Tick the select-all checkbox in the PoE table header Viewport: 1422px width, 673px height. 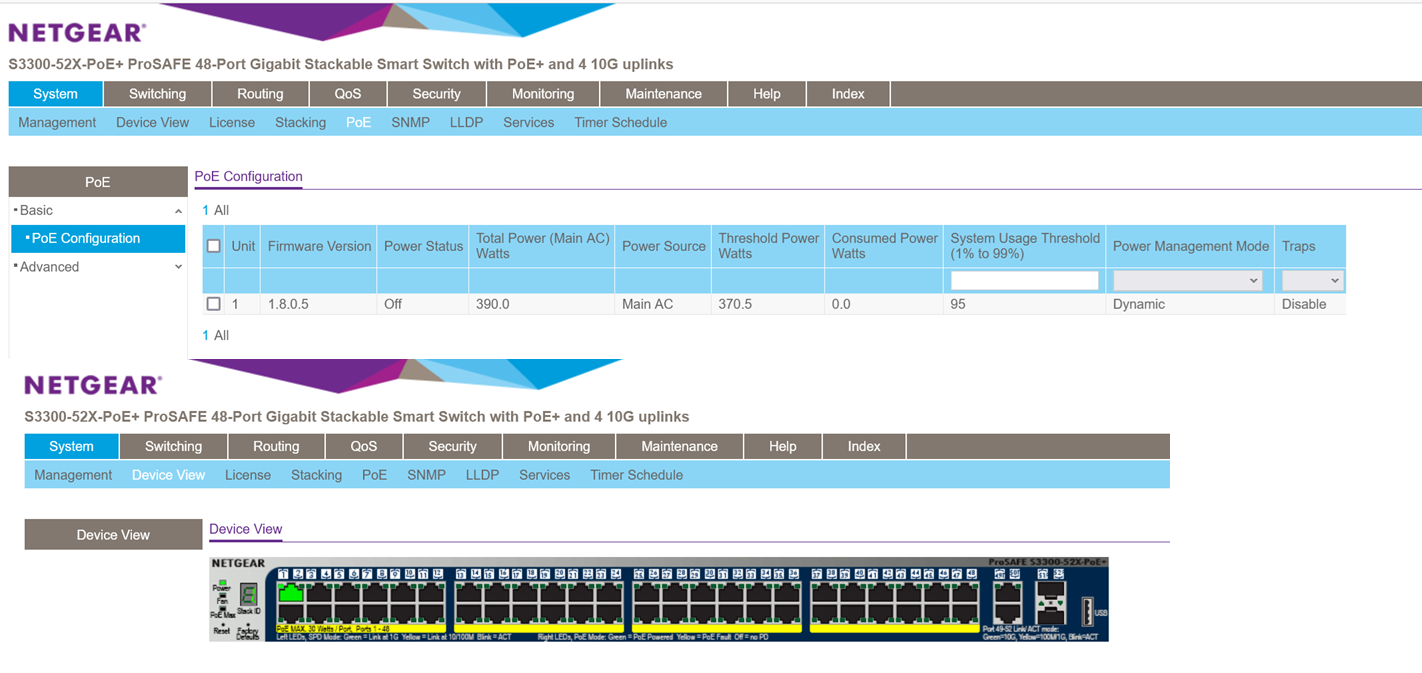pyautogui.click(x=213, y=246)
